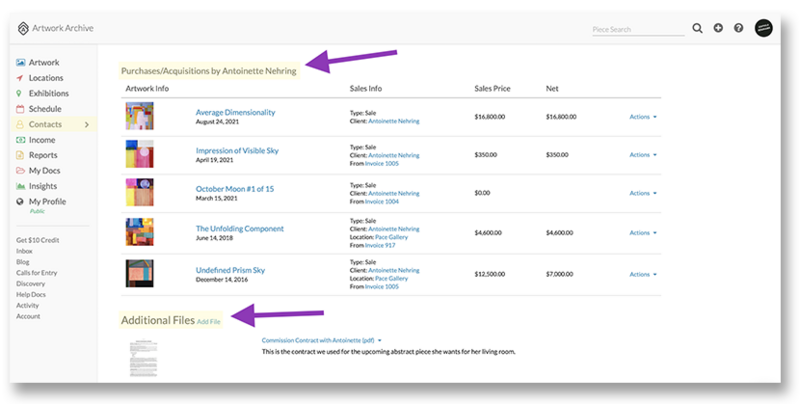Click the $16,800.00 sales price value
The image size is (800, 404).
(x=490, y=117)
